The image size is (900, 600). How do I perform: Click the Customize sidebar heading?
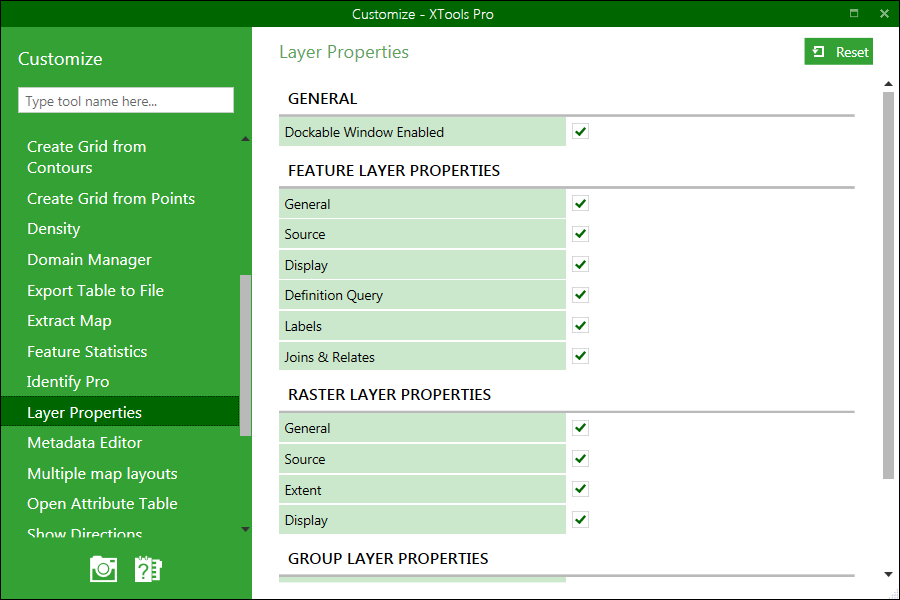pyautogui.click(x=60, y=59)
